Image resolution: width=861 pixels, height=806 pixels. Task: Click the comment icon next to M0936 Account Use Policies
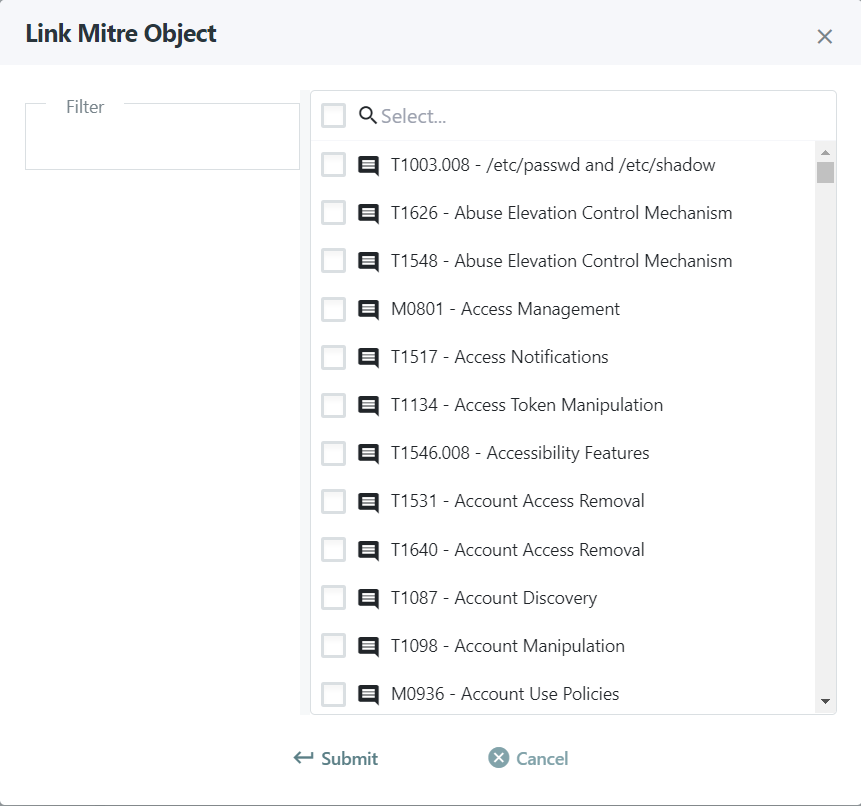[x=368, y=695]
